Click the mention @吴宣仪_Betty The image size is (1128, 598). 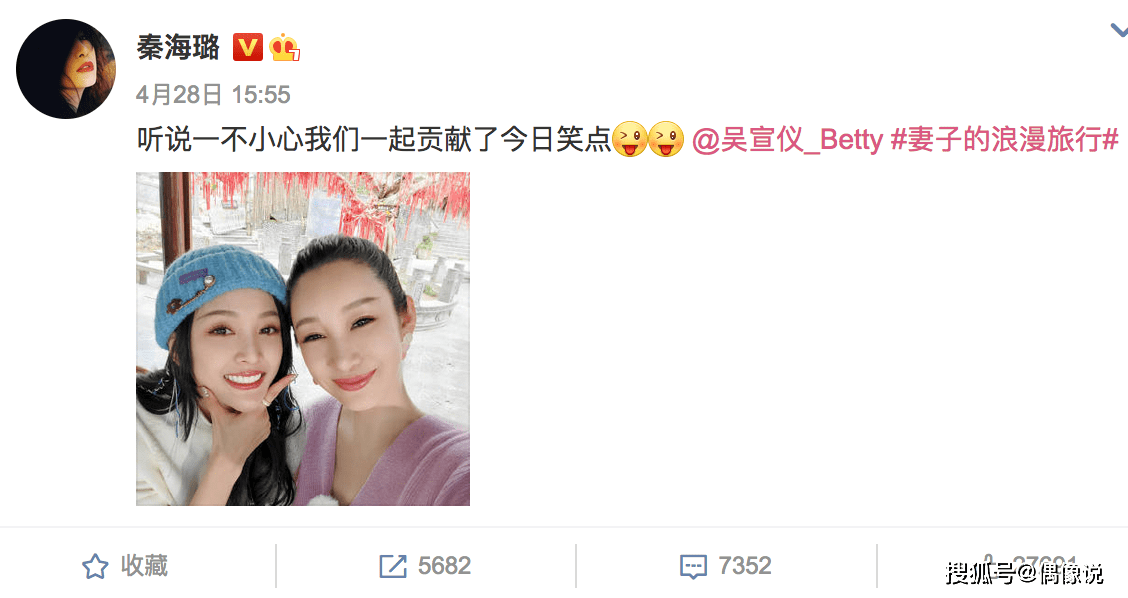click(x=787, y=140)
